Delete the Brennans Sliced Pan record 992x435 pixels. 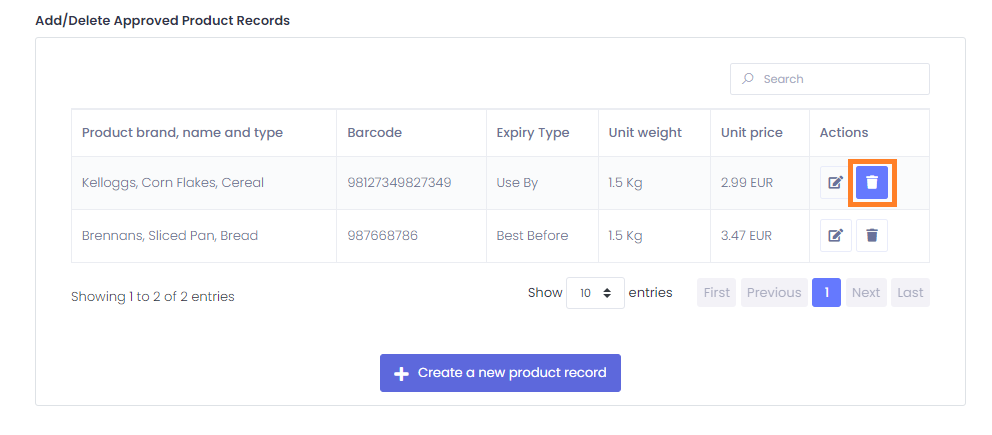pyautogui.click(x=872, y=236)
